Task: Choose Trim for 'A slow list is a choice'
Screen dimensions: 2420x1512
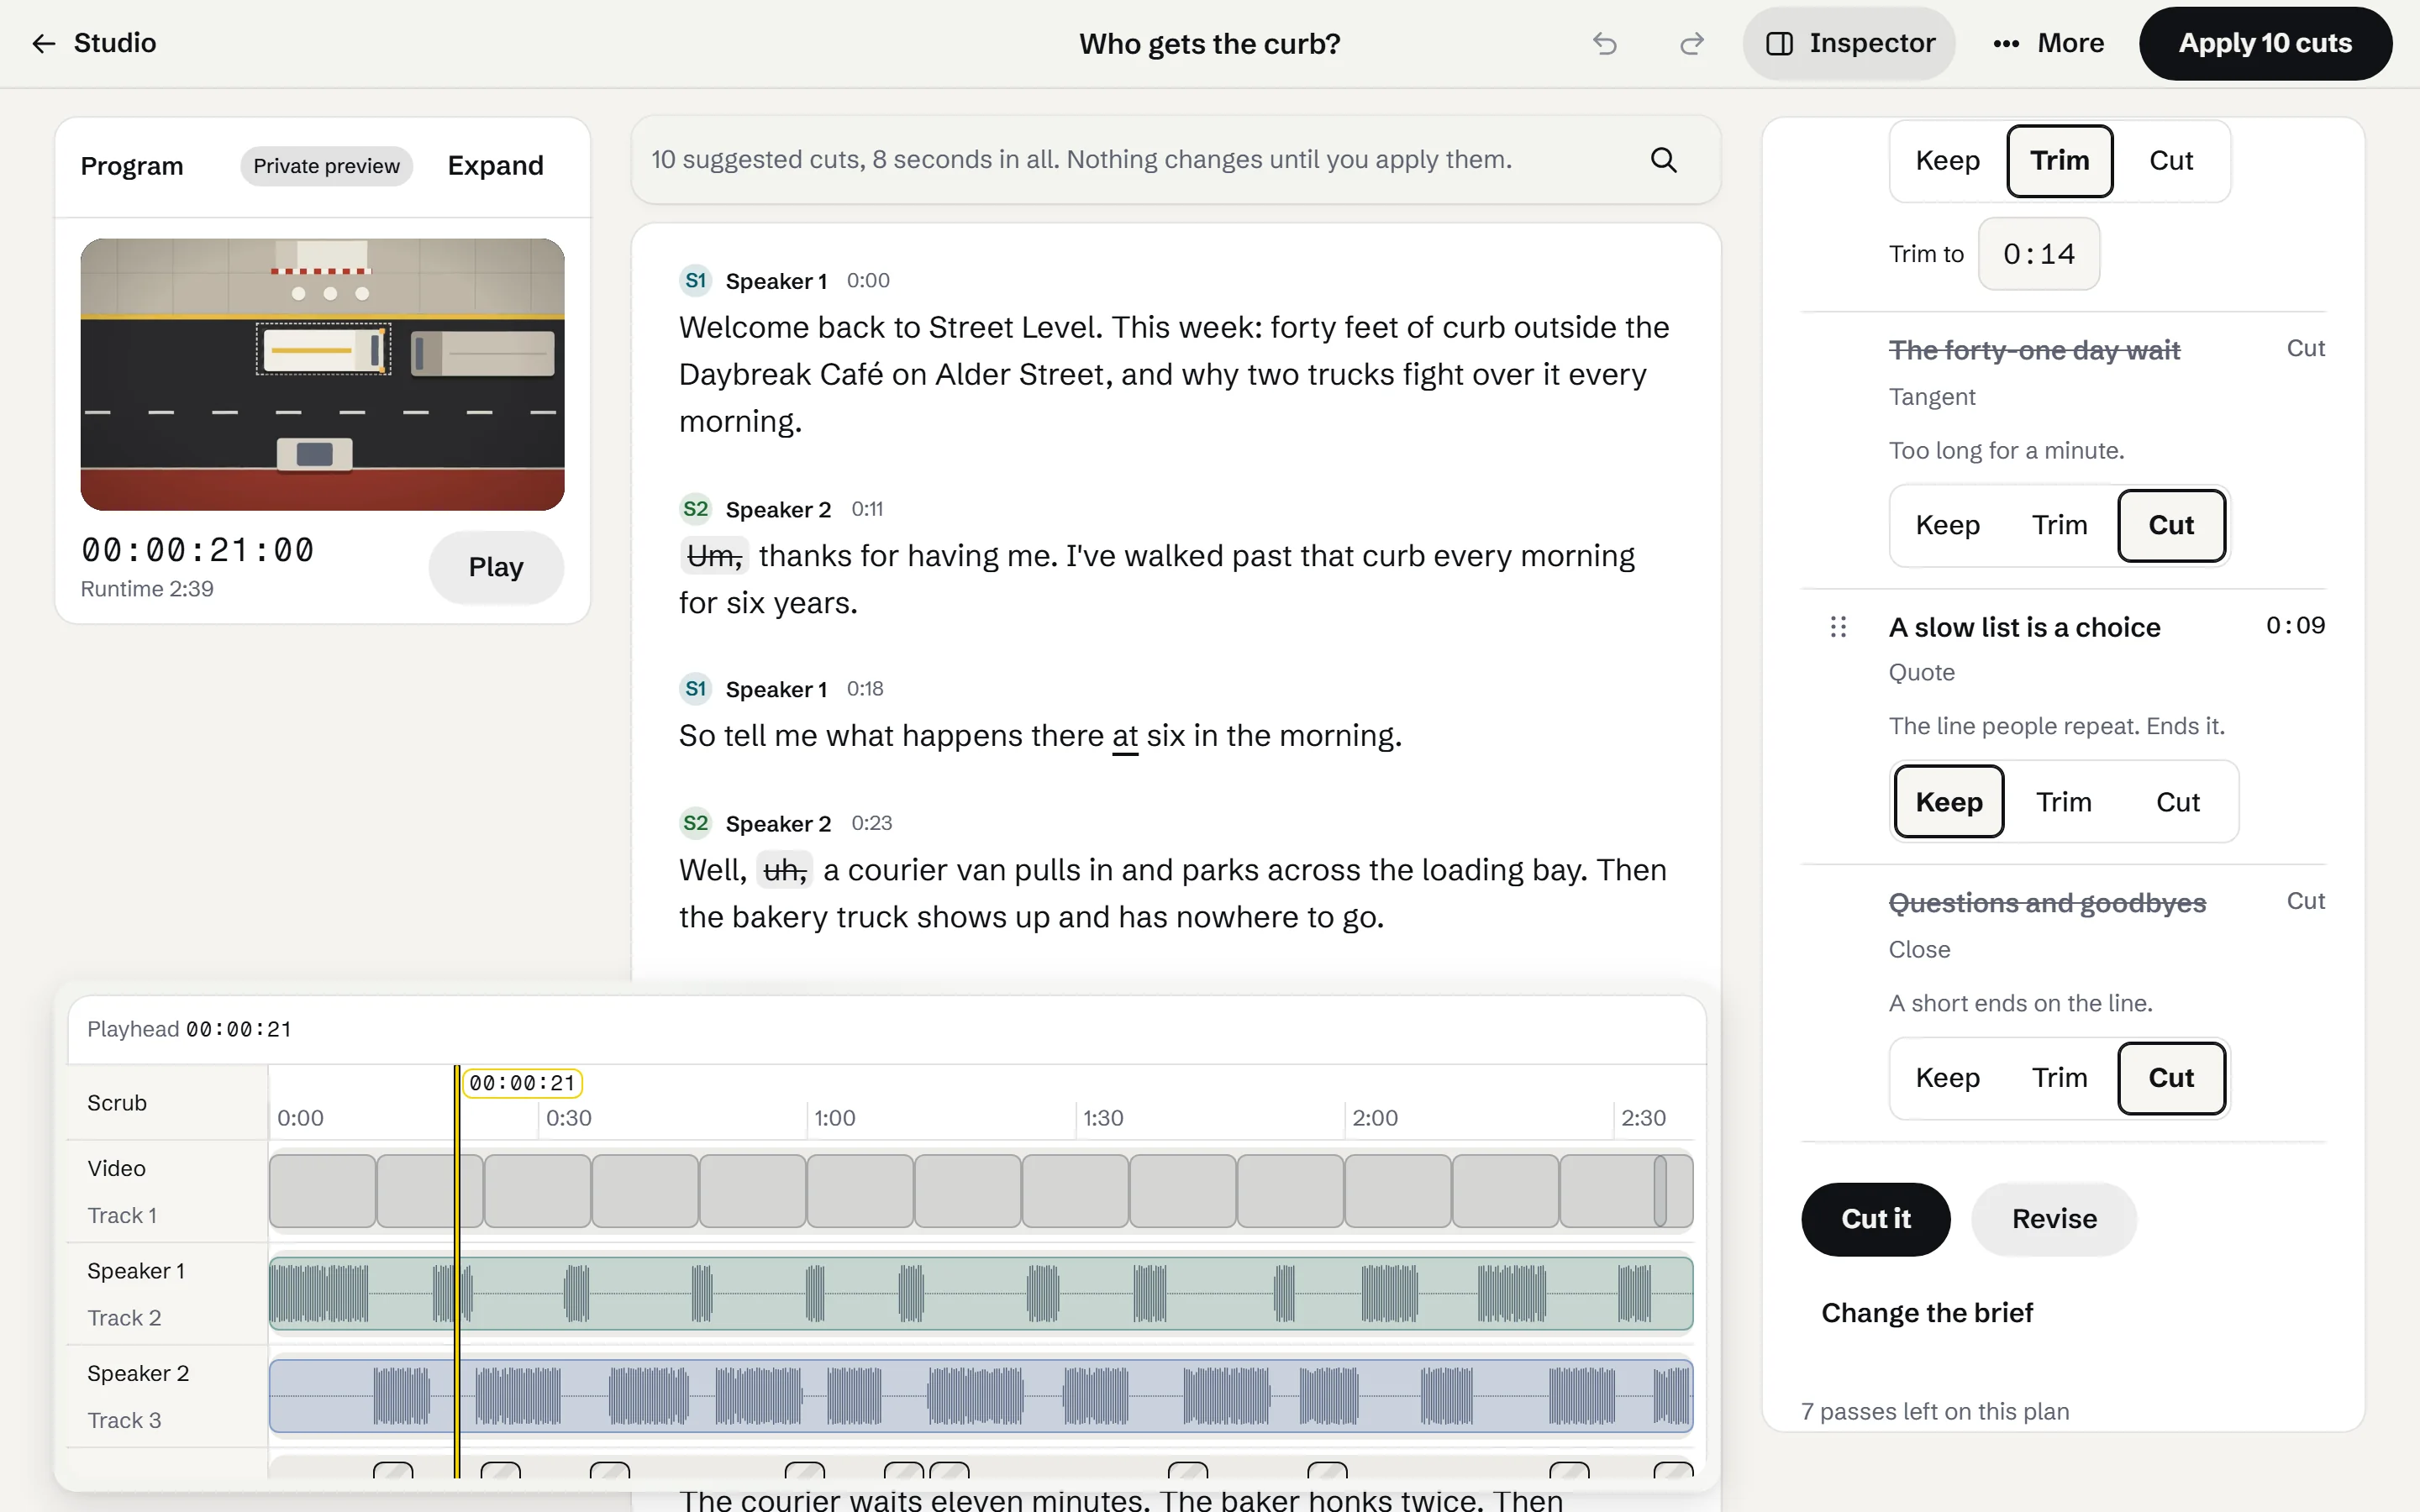Action: click(2064, 802)
